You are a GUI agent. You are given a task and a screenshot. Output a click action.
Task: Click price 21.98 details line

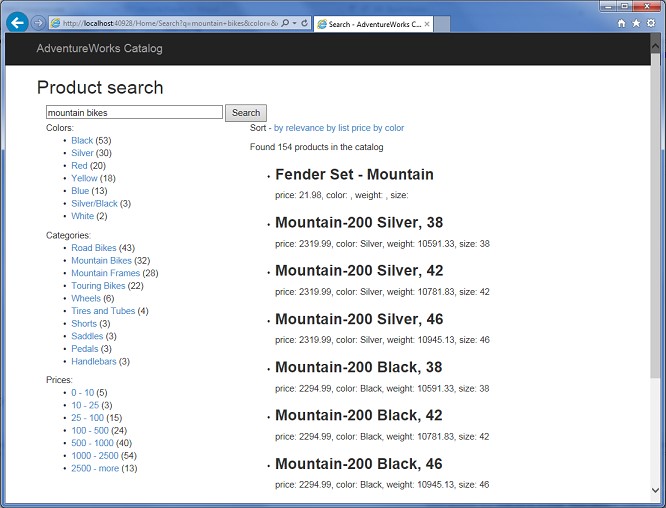pos(341,195)
